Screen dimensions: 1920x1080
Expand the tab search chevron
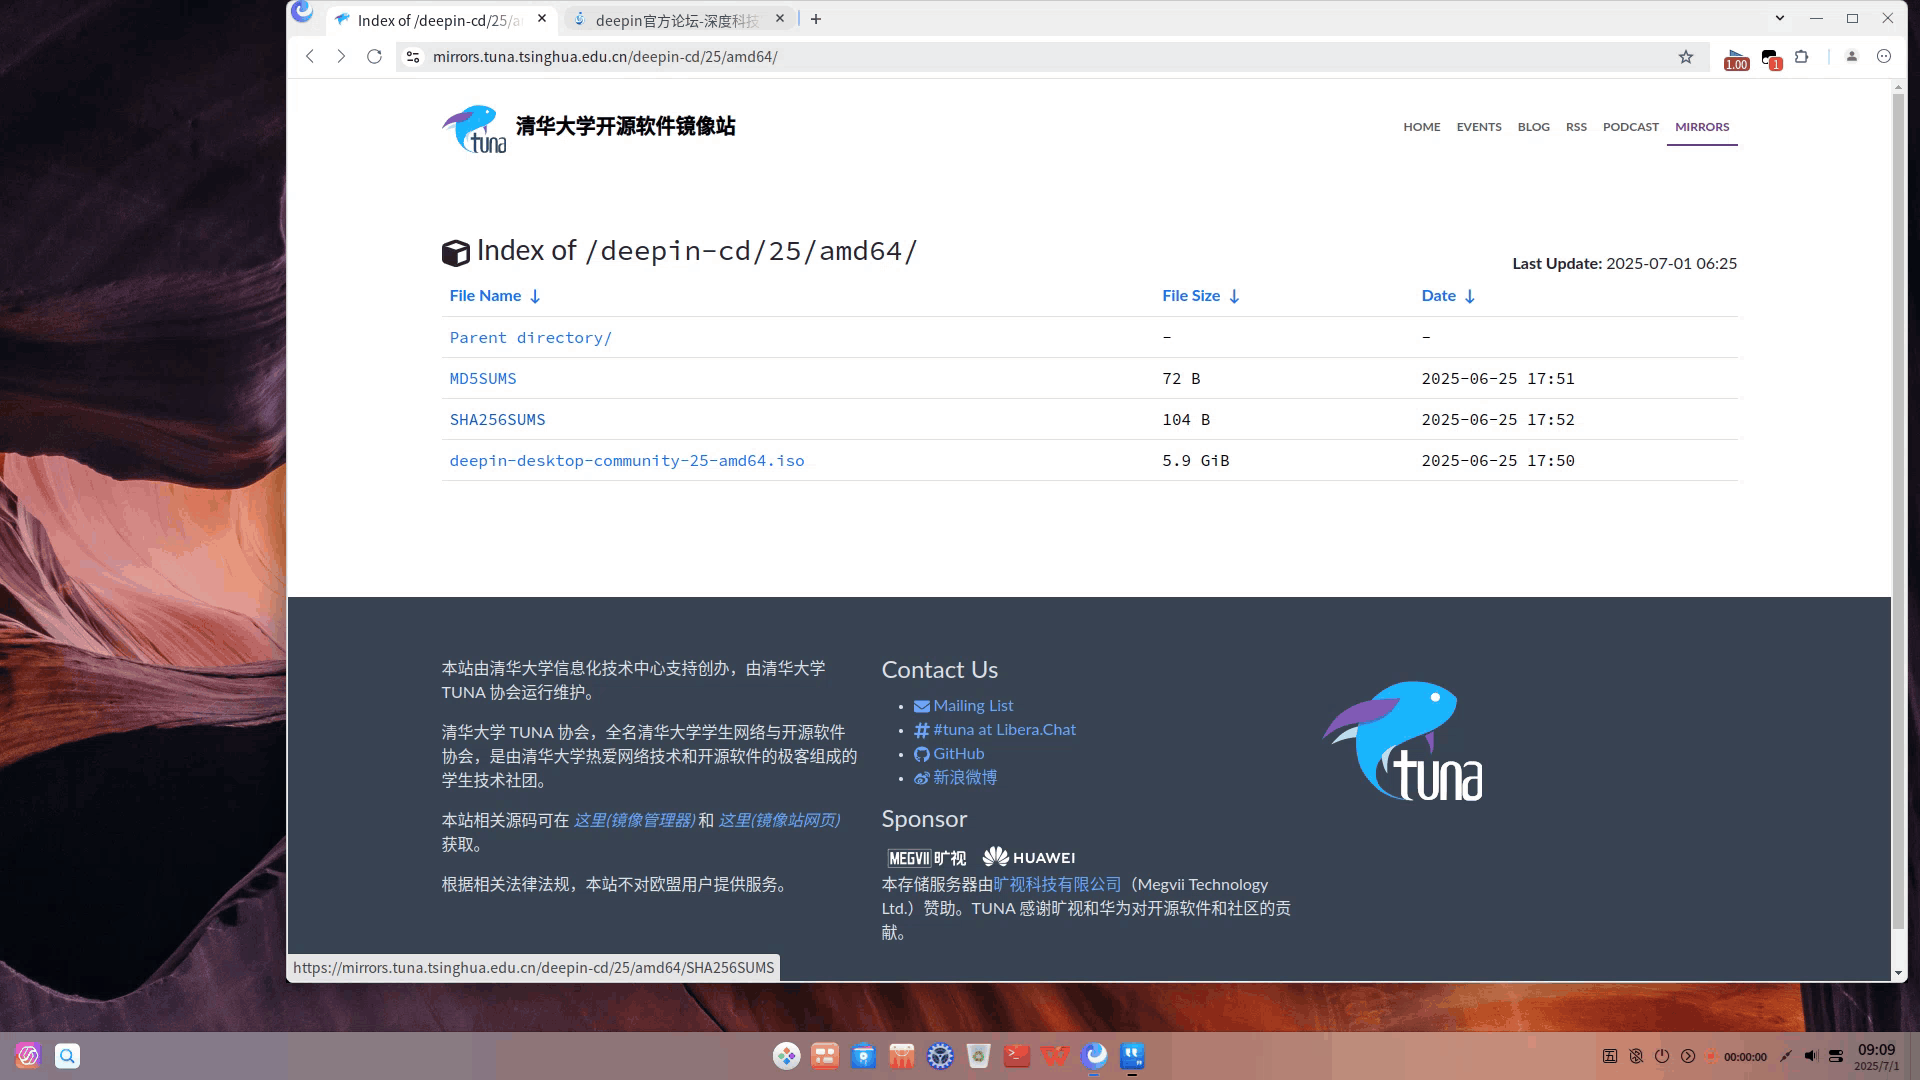coord(1780,18)
